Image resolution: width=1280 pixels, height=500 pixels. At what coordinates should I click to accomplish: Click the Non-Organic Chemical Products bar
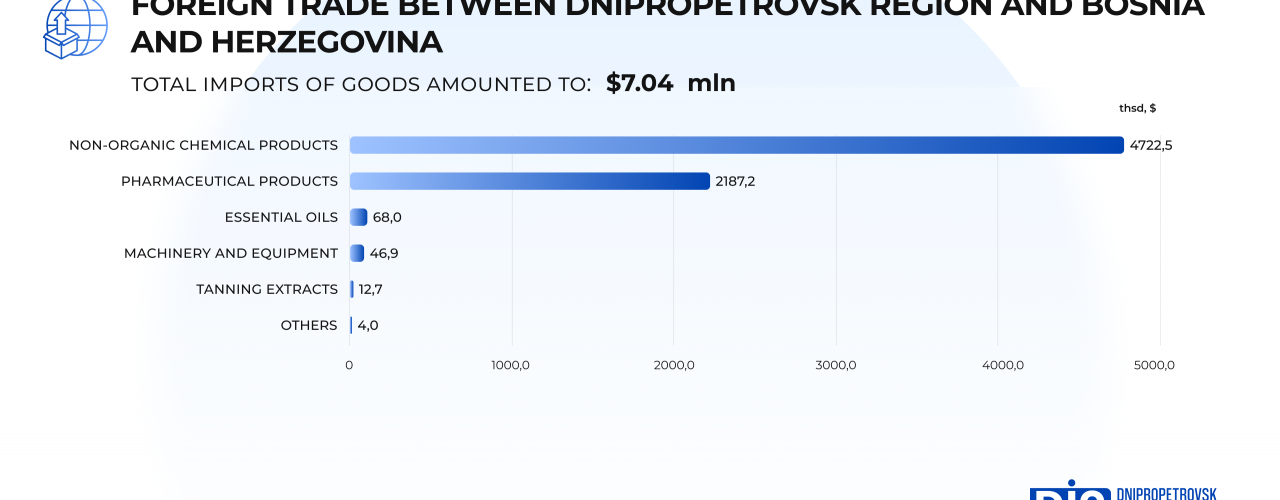(736, 145)
